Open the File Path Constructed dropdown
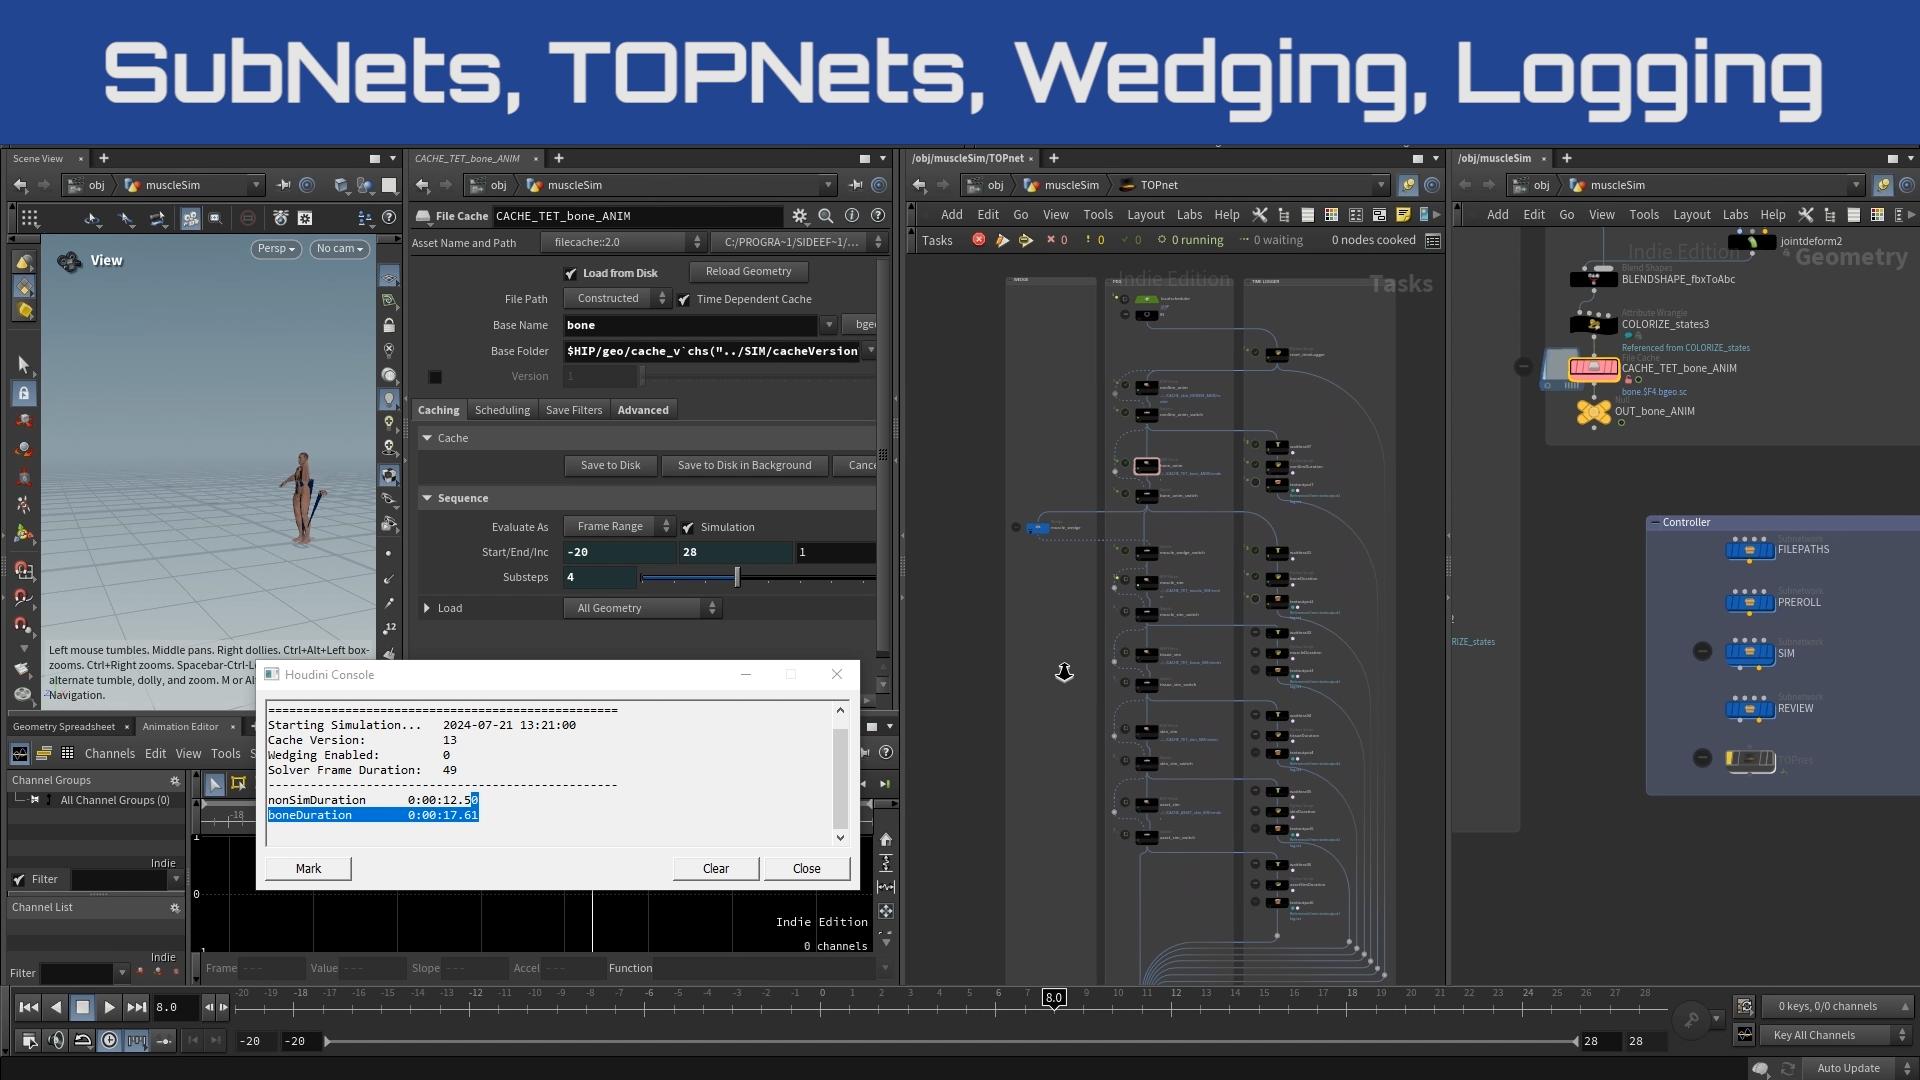Screen dimensions: 1920x1080 tap(617, 299)
